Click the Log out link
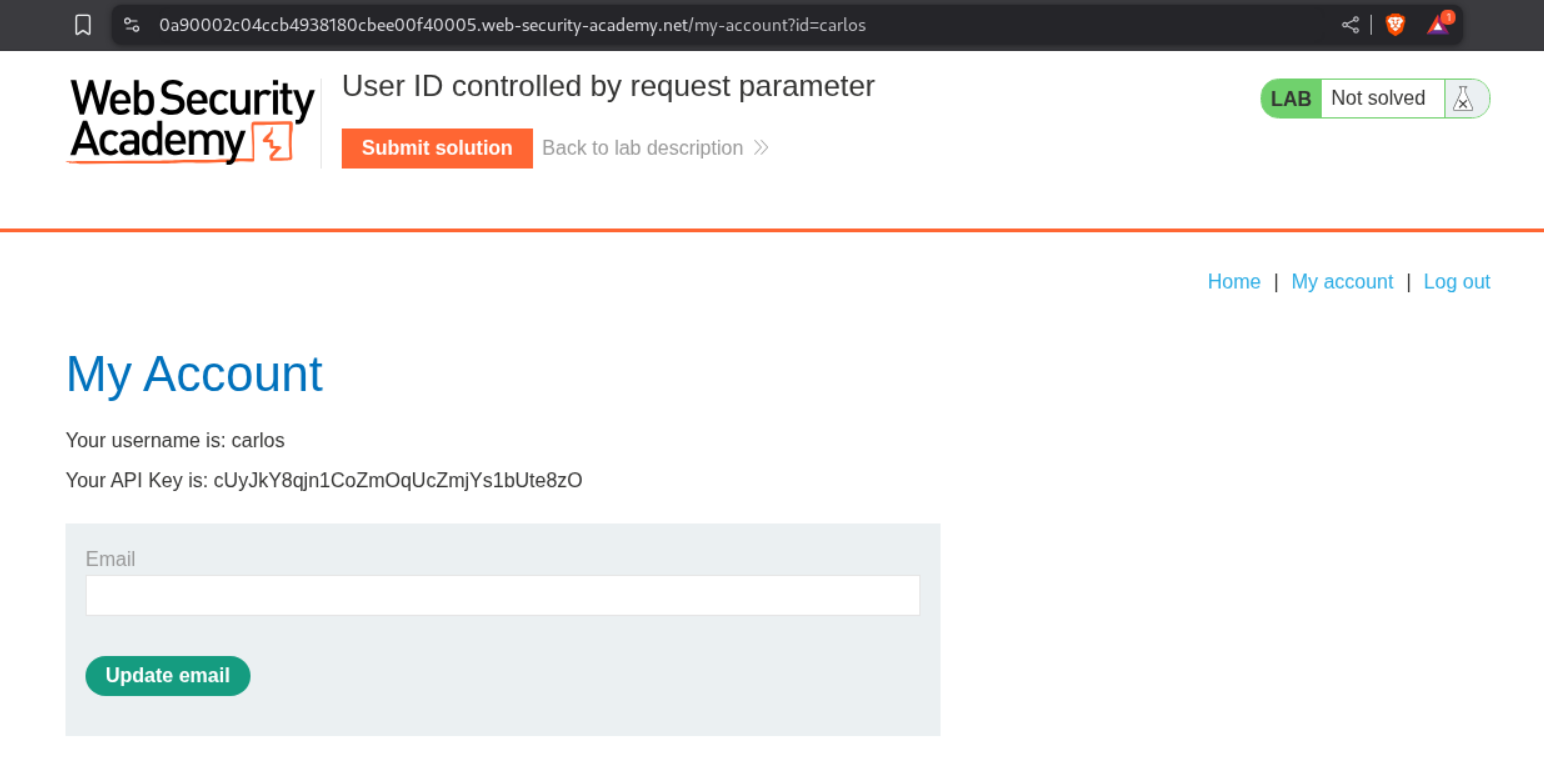Viewport: 1544px width, 772px height. pos(1456,282)
